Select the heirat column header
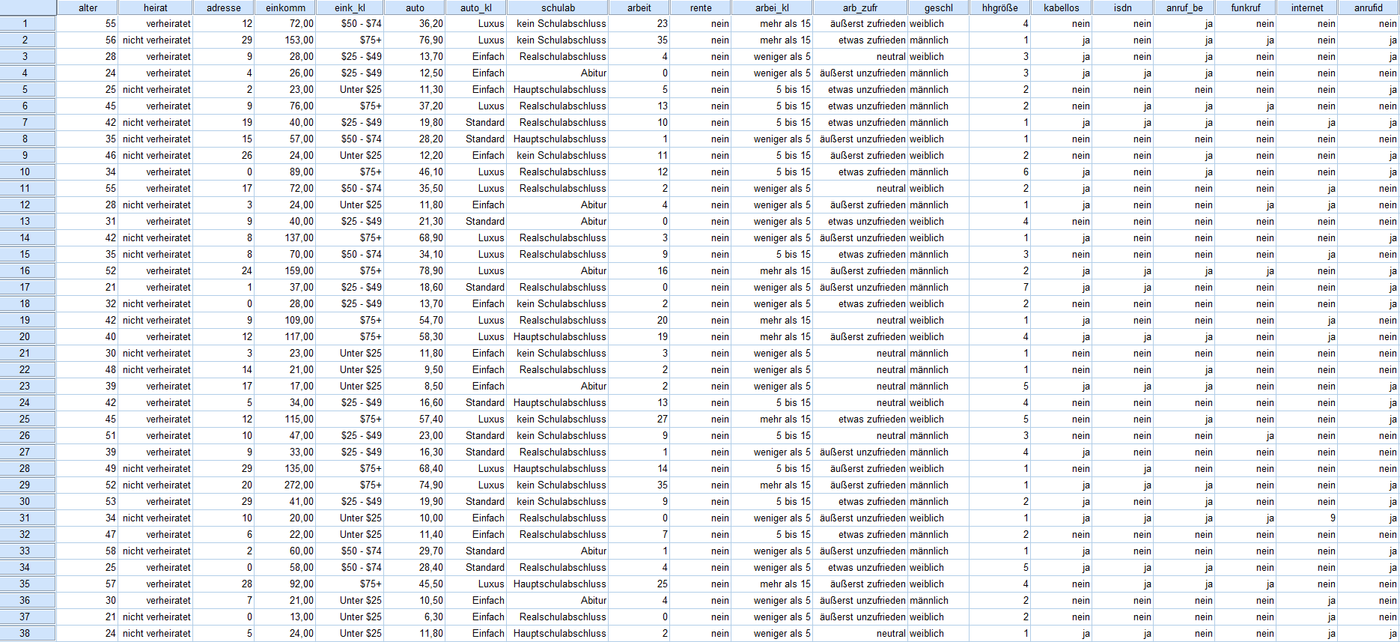The image size is (1400, 642). point(155,7)
